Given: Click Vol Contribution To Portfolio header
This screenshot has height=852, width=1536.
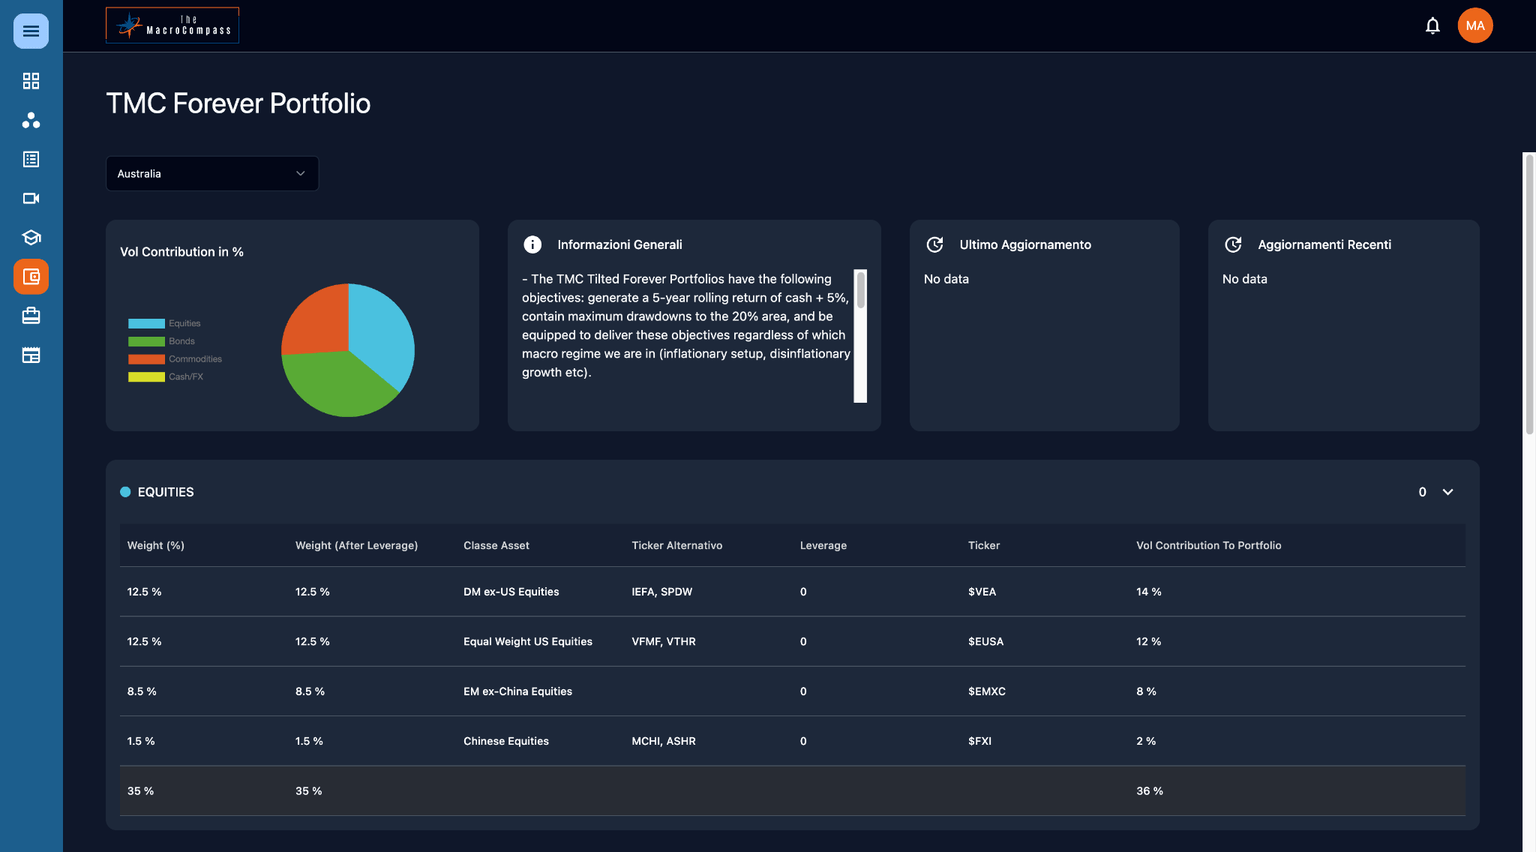Looking at the screenshot, I should pos(1208,546).
